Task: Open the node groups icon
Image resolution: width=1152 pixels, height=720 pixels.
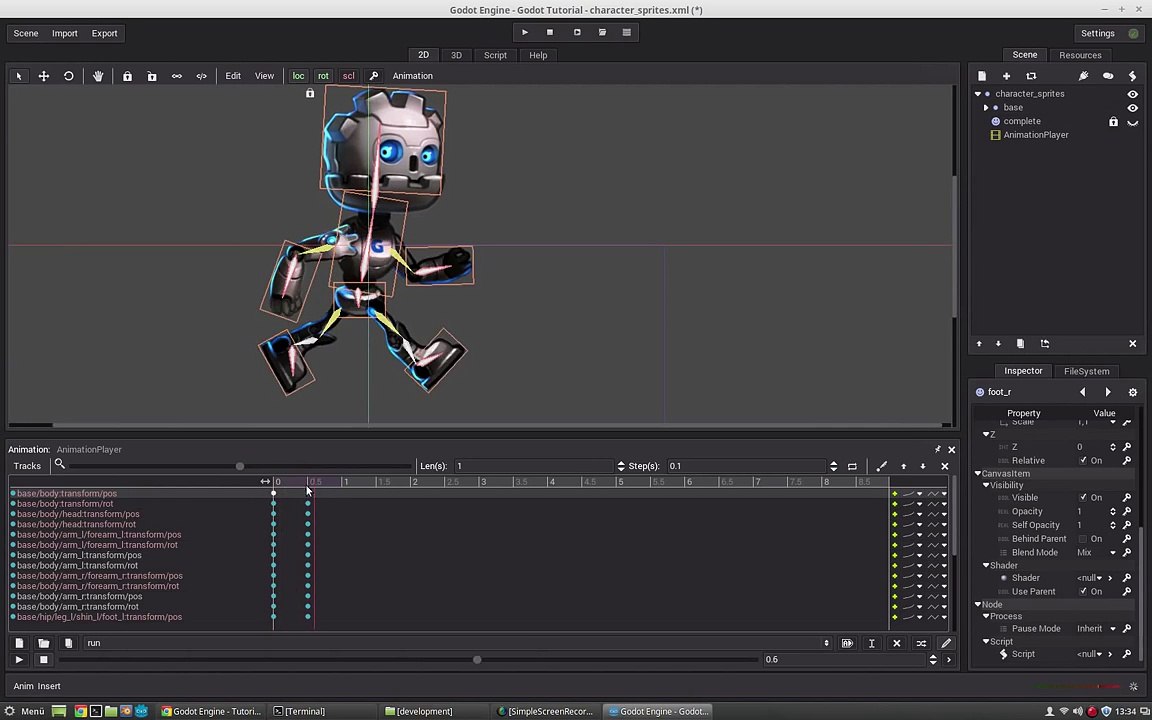Action: pyautogui.click(x=1108, y=76)
